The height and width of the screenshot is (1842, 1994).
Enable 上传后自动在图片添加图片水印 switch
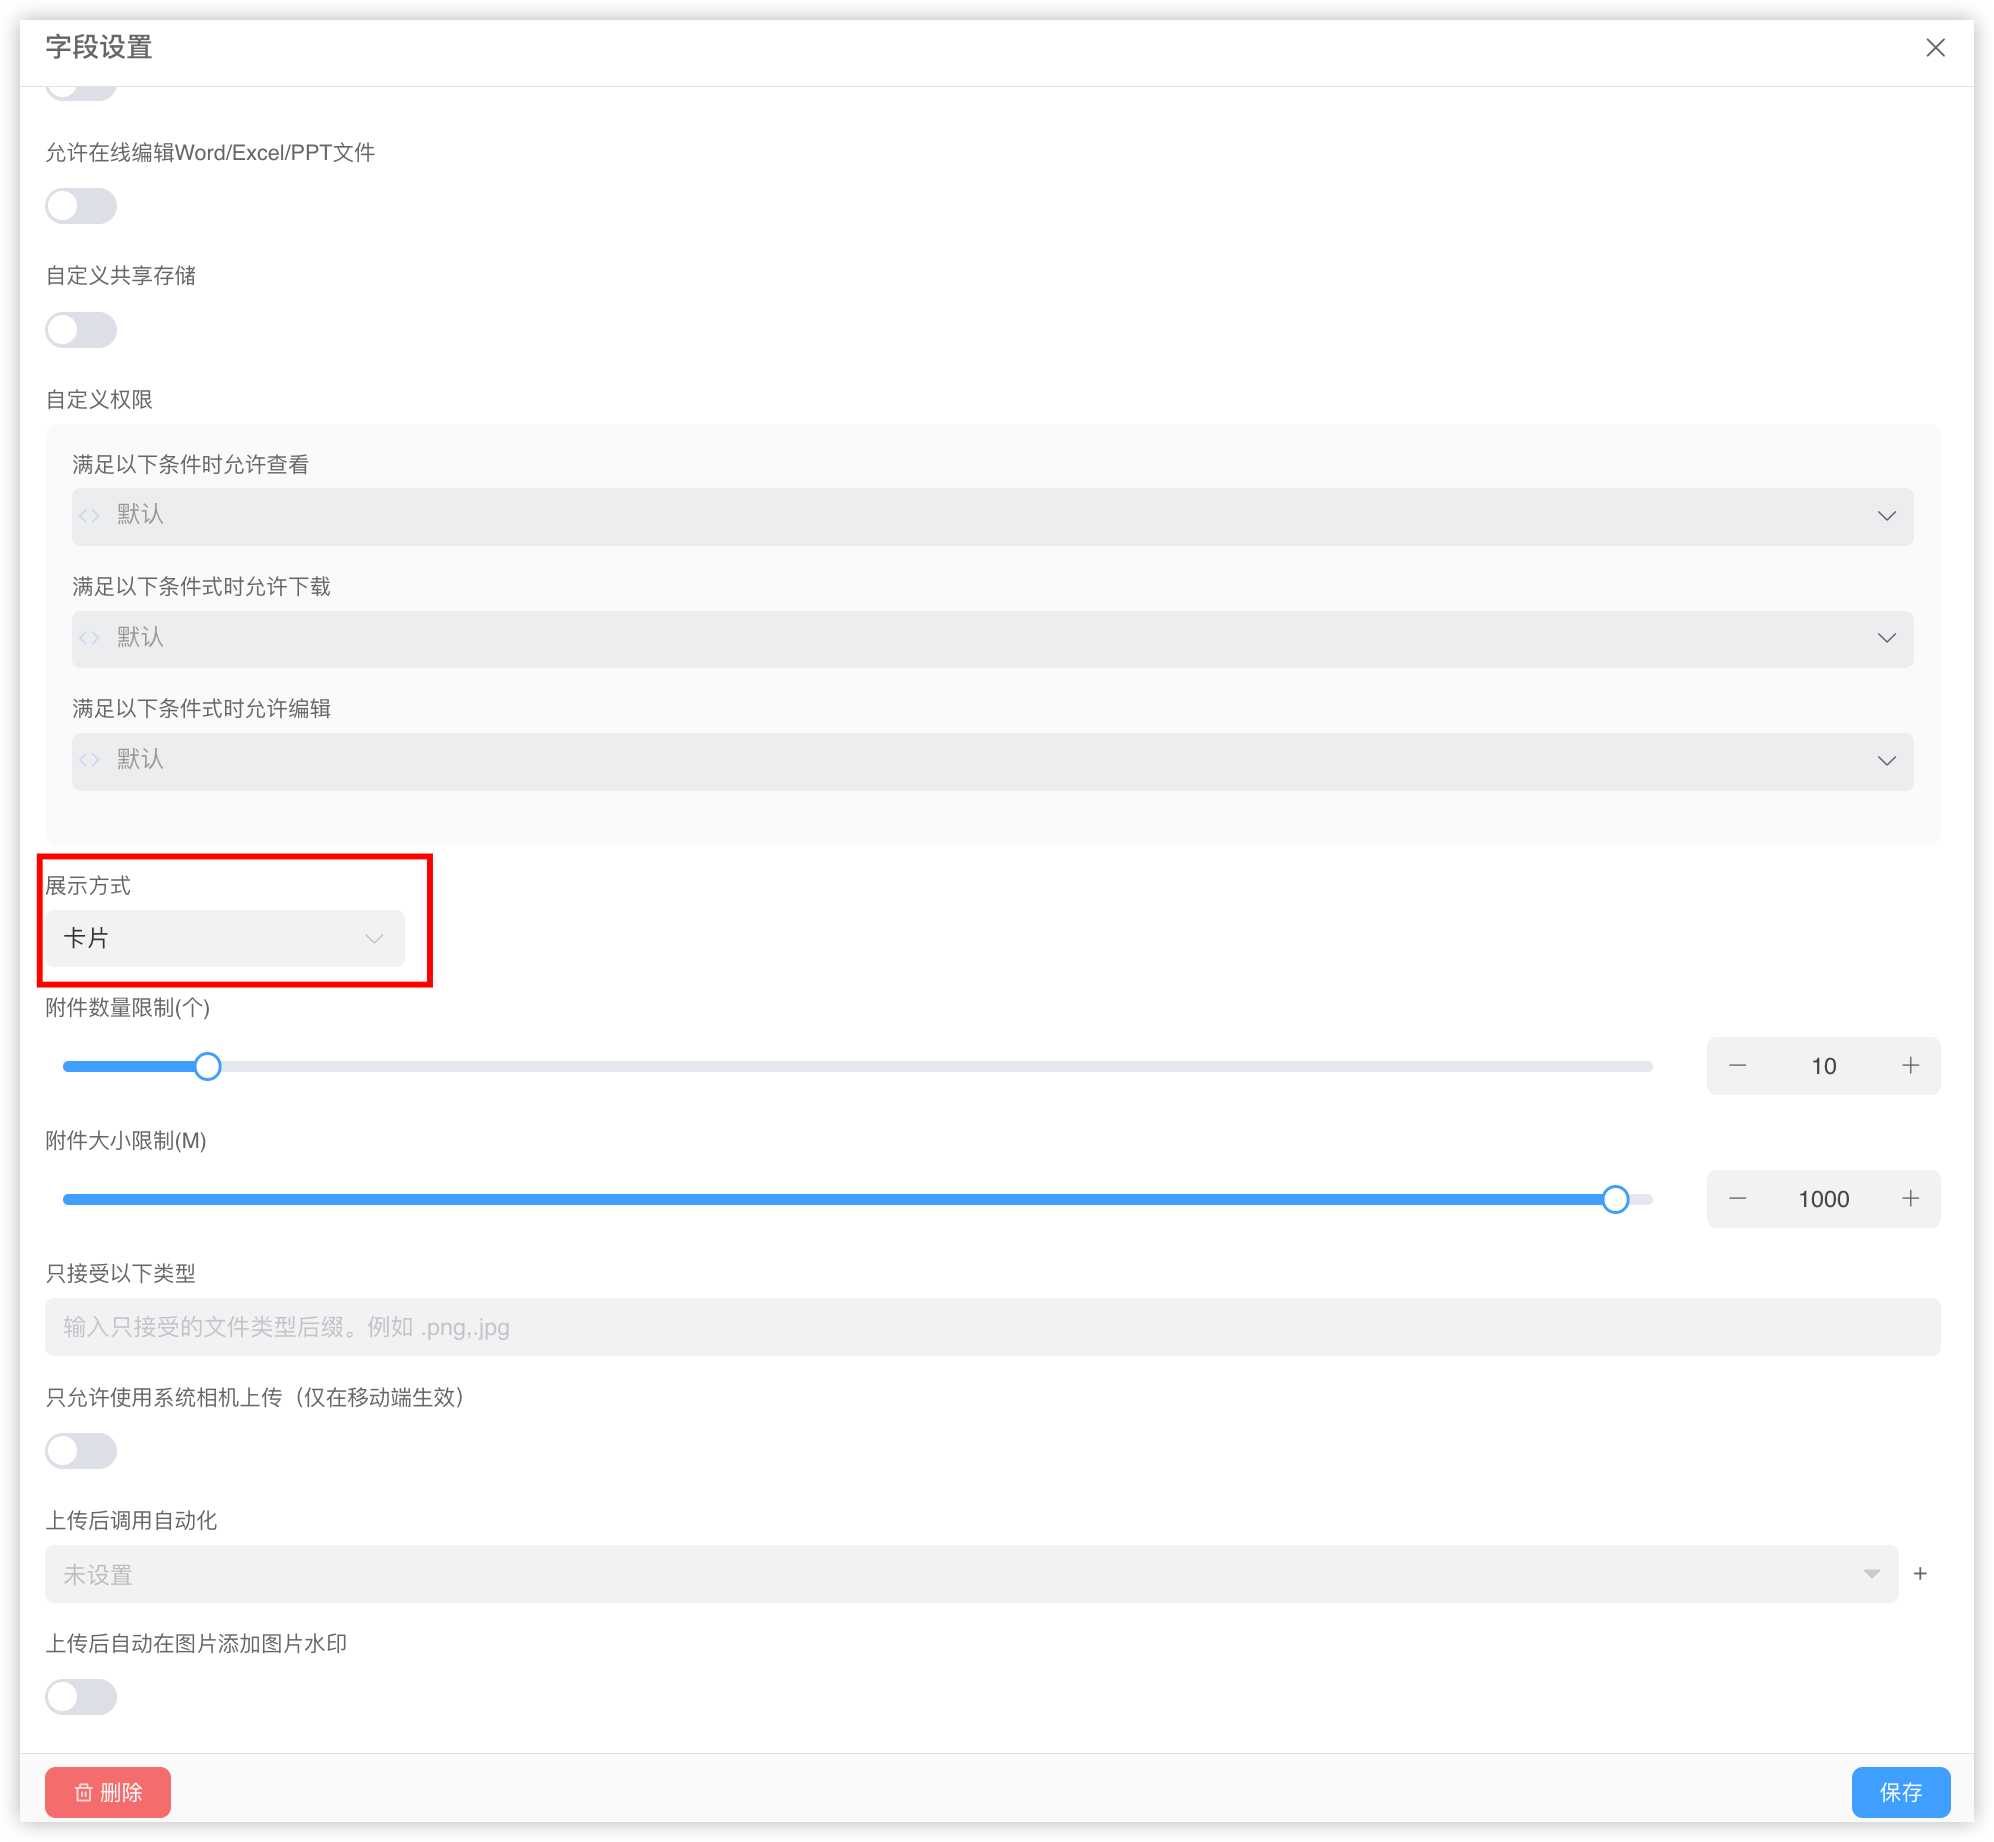[x=81, y=1697]
